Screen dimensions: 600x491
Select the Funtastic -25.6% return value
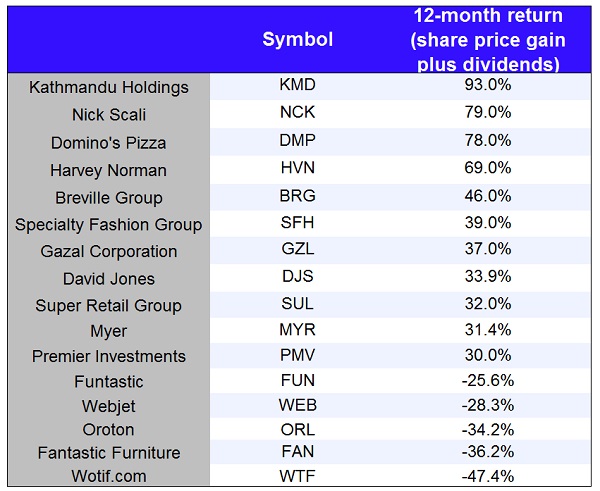click(489, 381)
